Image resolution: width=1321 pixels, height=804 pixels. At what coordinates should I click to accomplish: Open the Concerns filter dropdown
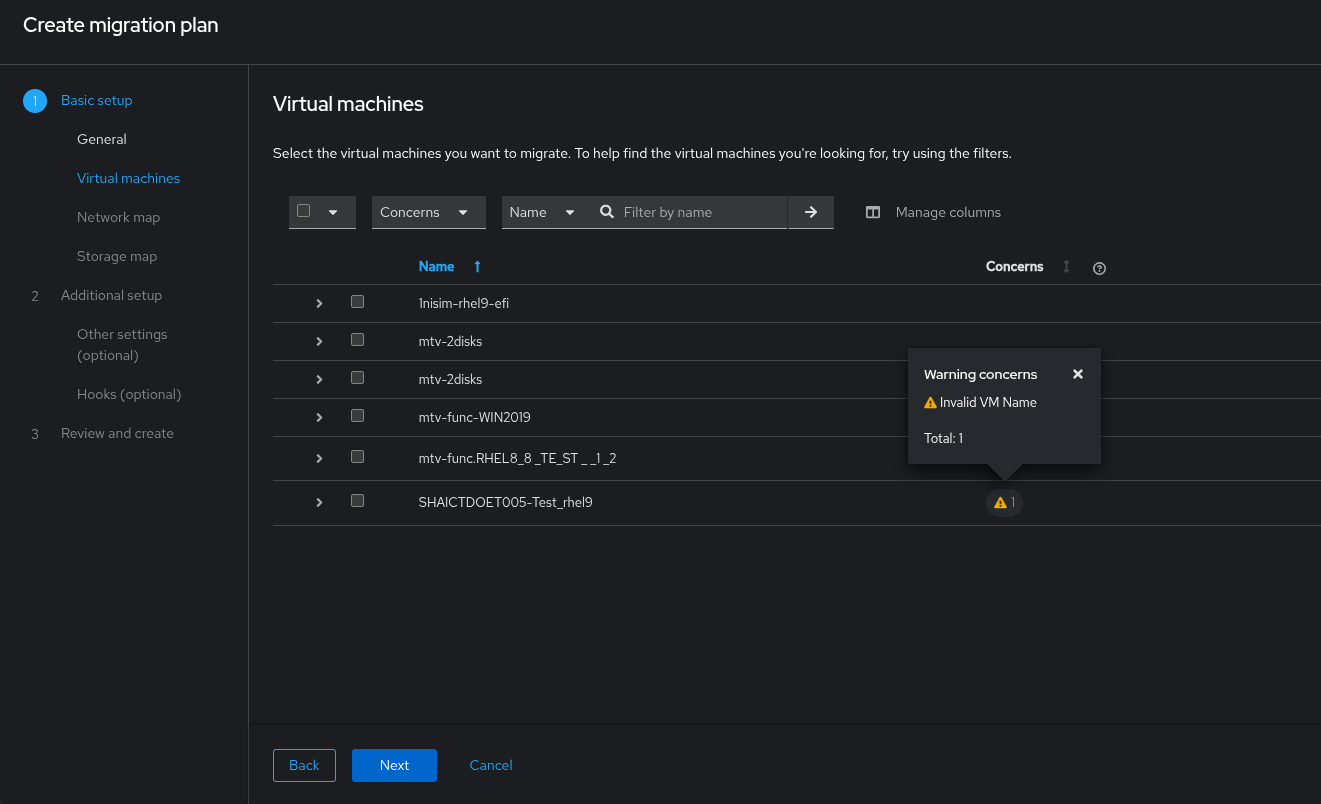click(428, 212)
